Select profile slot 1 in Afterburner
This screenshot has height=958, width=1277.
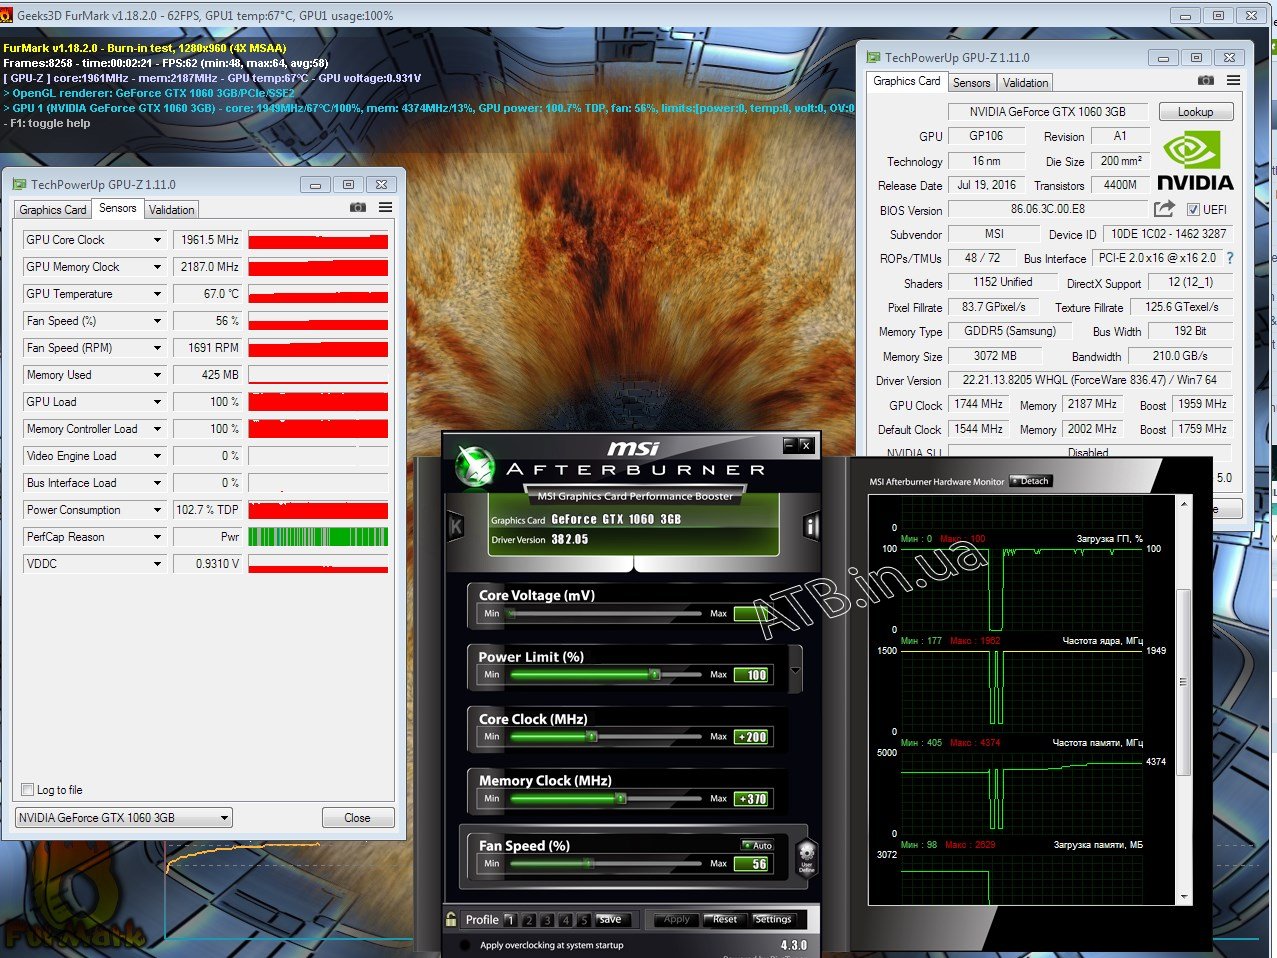[x=510, y=920]
